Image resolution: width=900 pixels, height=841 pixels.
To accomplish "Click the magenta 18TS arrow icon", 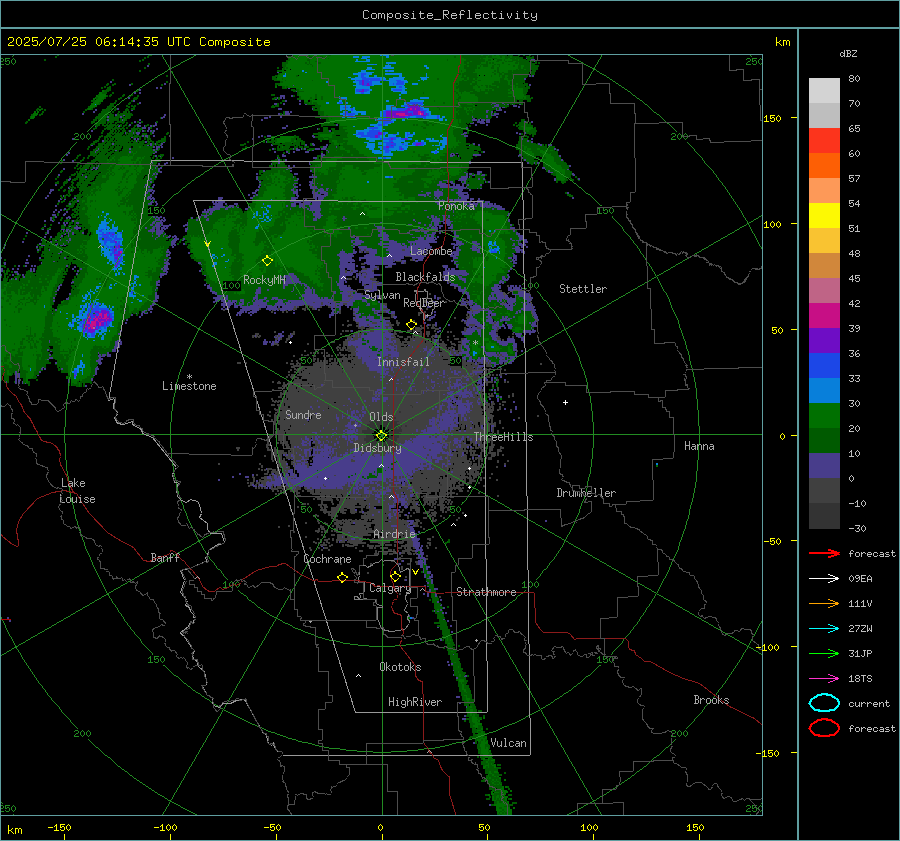I will [x=824, y=679].
